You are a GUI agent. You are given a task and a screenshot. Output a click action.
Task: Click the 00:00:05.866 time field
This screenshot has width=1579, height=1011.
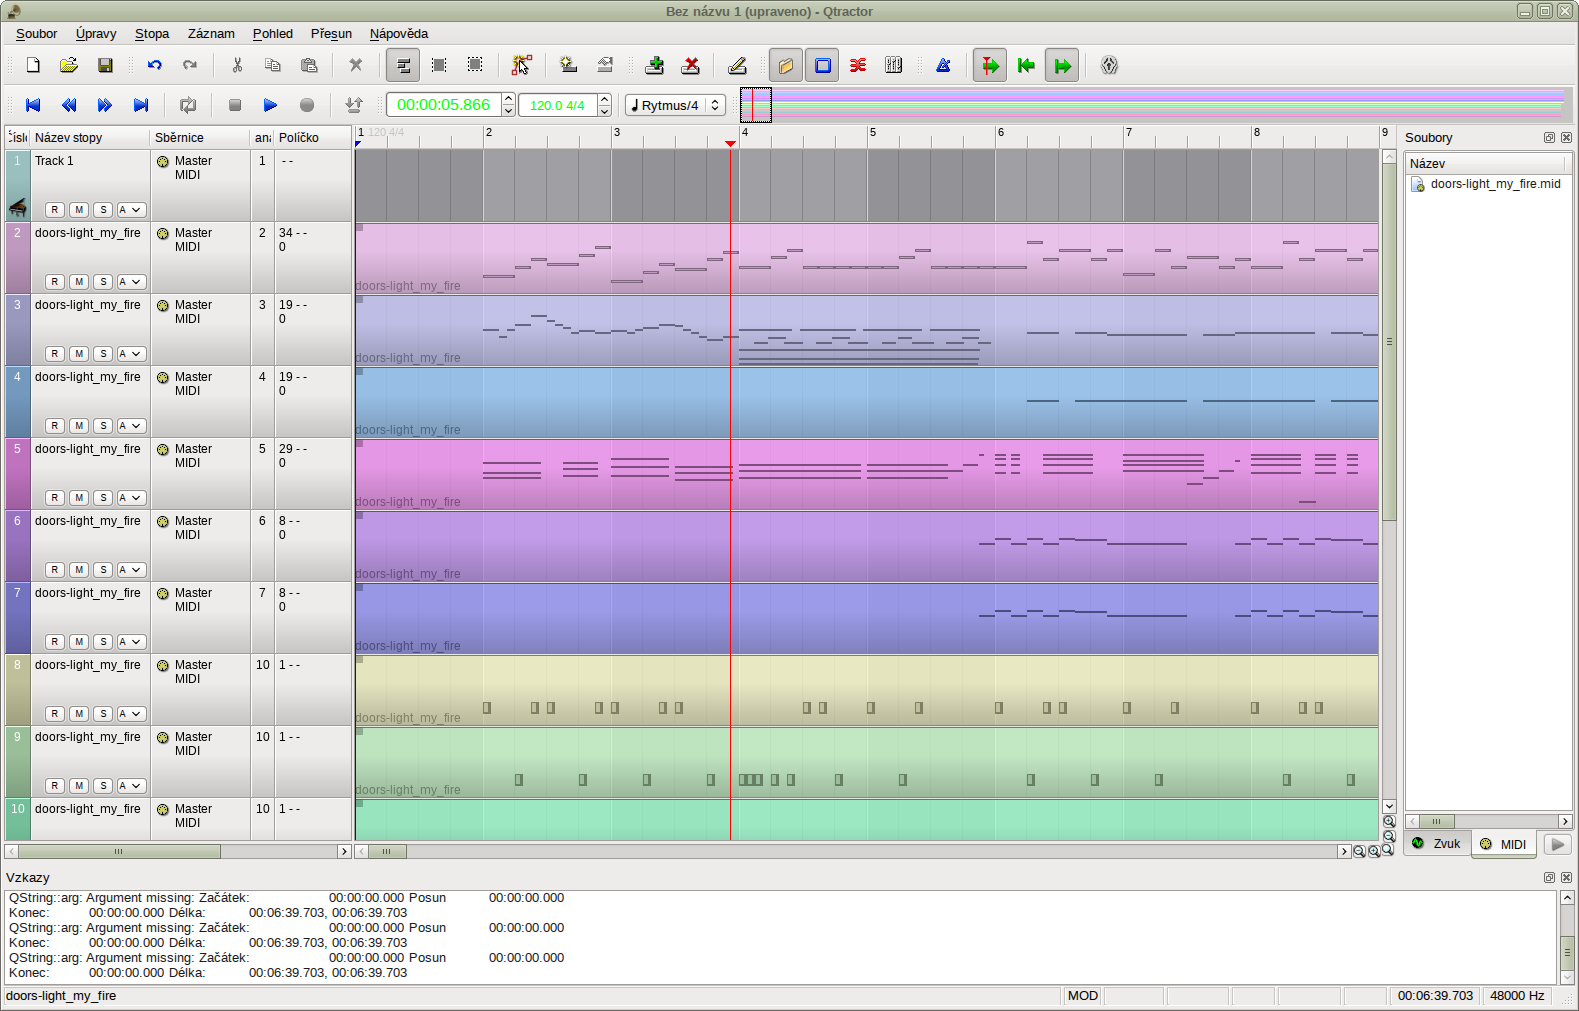pyautogui.click(x=444, y=104)
